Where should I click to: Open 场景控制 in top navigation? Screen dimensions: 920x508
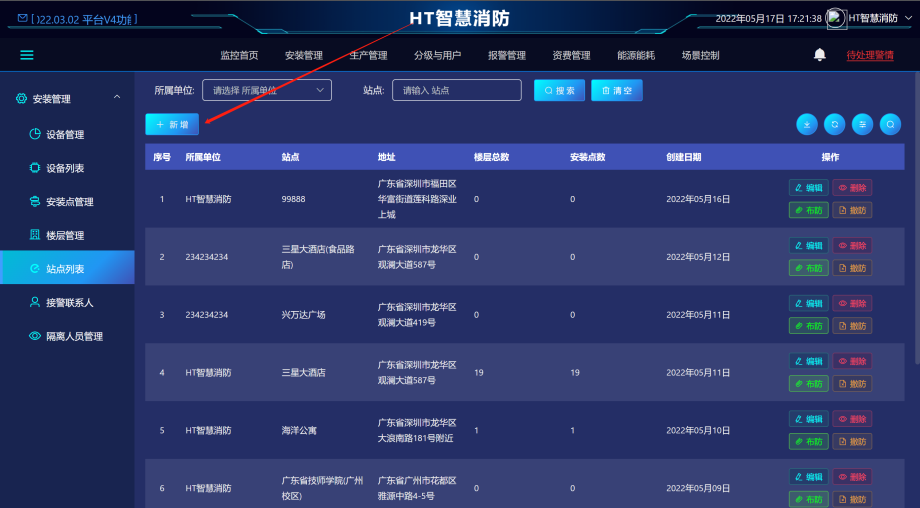tap(701, 55)
